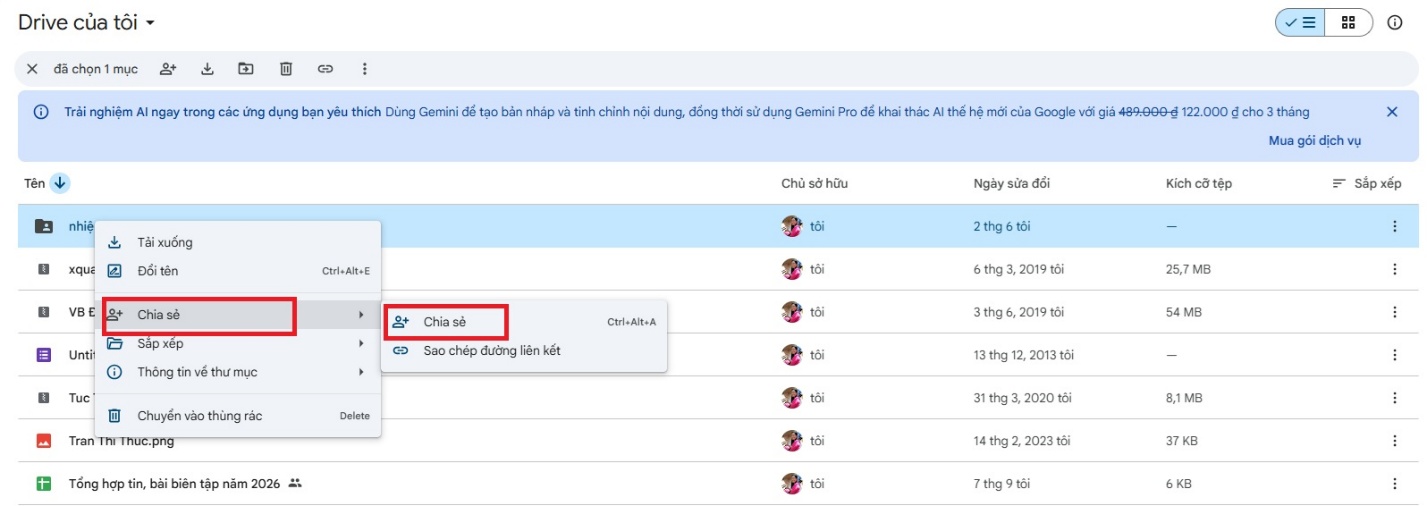This screenshot has height=506, width=1427.
Task: Click the Tran Thi Thuc.png image file icon
Action: (43, 441)
